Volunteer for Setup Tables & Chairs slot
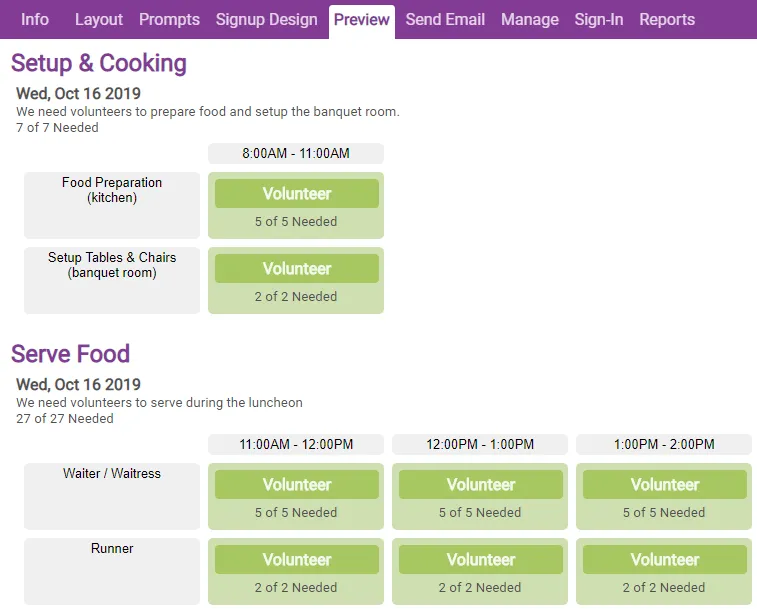This screenshot has height=609, width=757. point(297,269)
